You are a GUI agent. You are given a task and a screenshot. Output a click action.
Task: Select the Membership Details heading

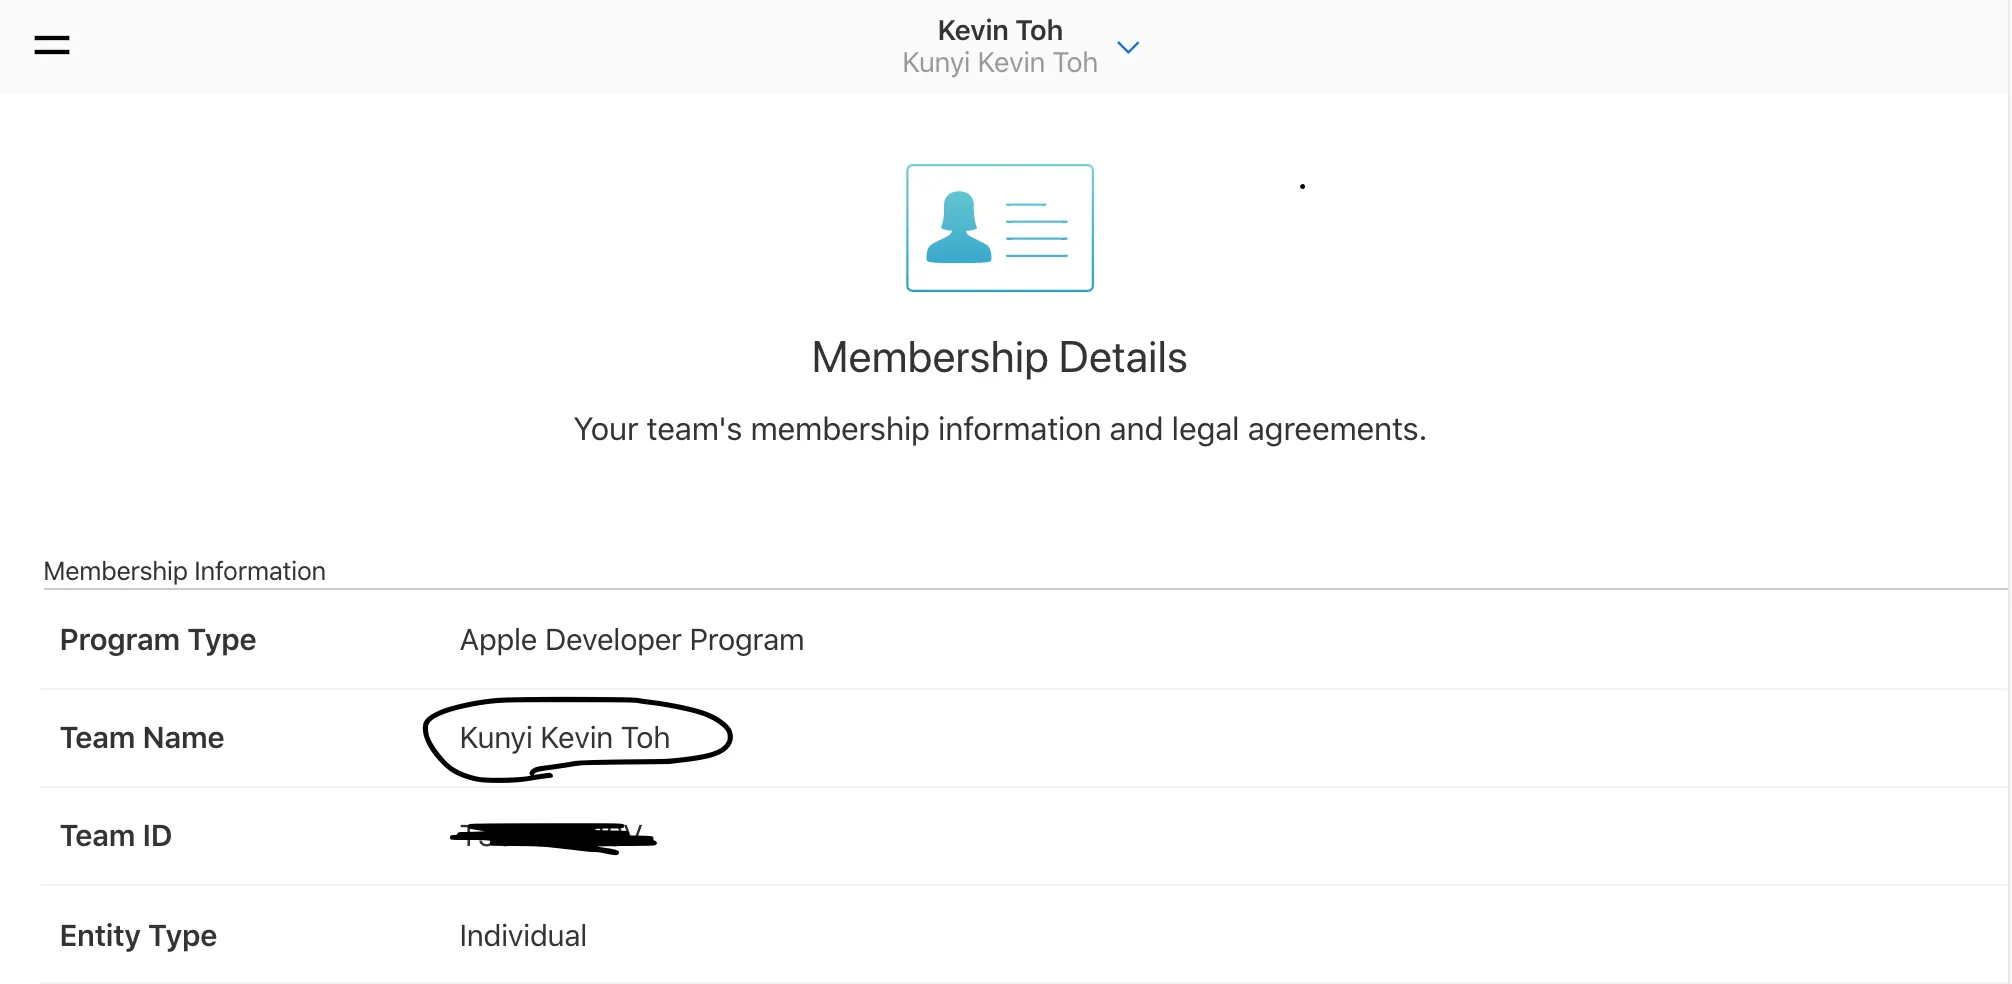[x=999, y=358]
